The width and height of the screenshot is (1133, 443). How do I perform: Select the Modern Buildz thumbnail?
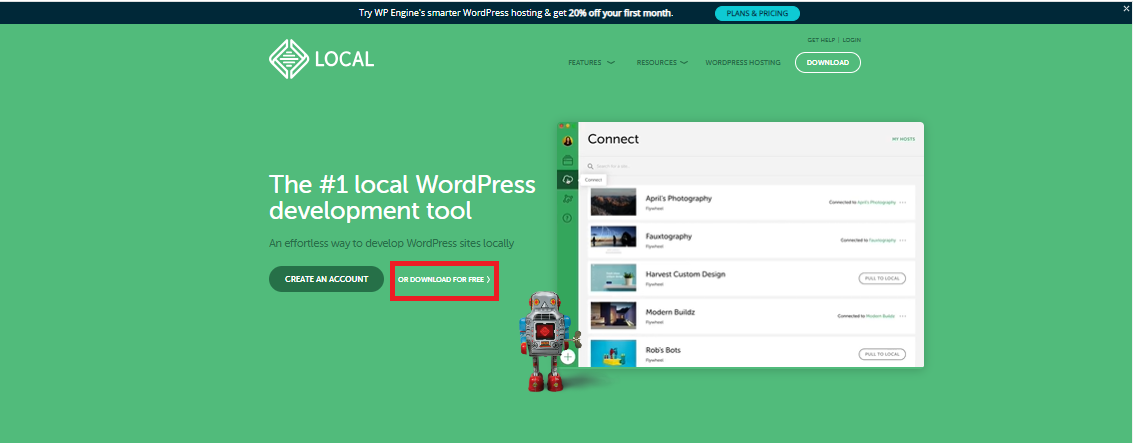click(x=613, y=317)
